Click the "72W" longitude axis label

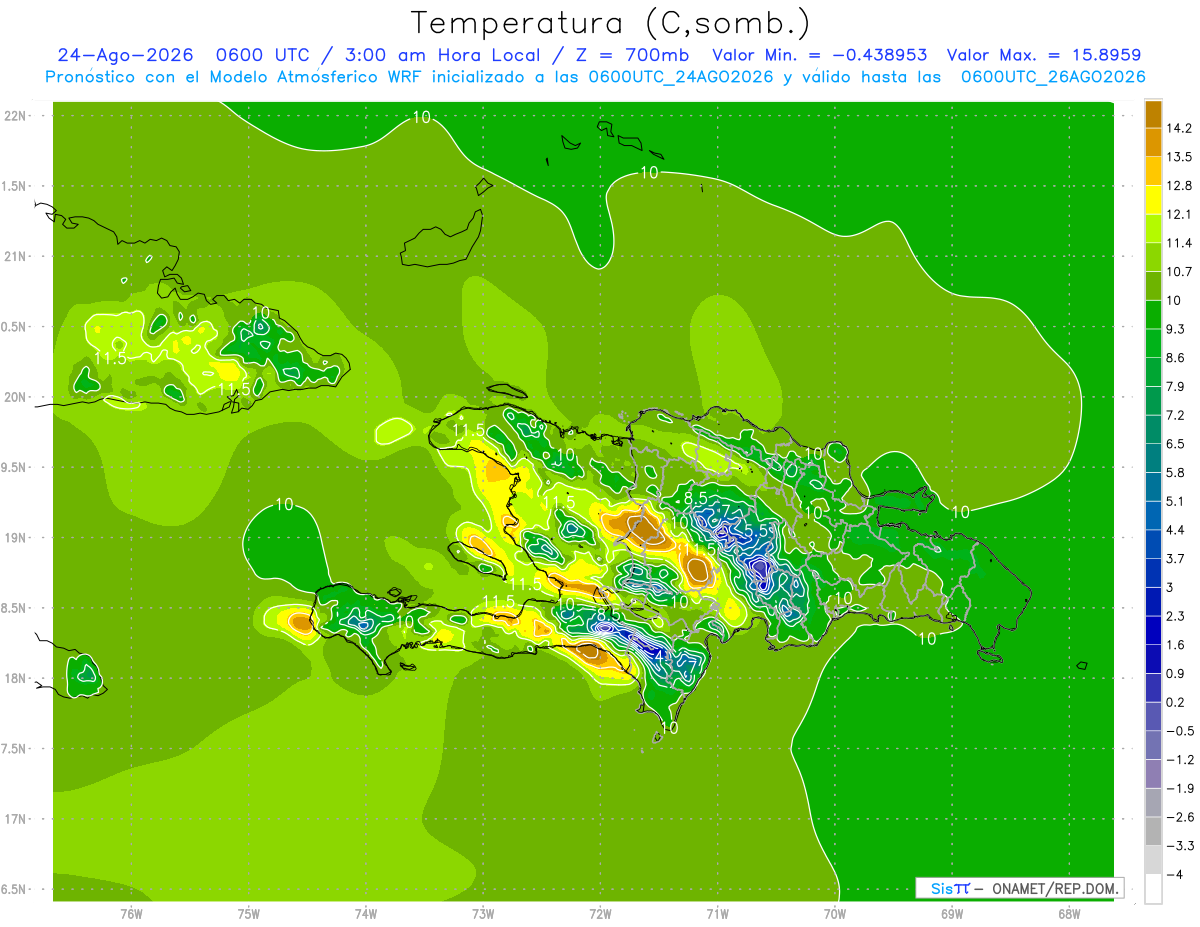600,913
